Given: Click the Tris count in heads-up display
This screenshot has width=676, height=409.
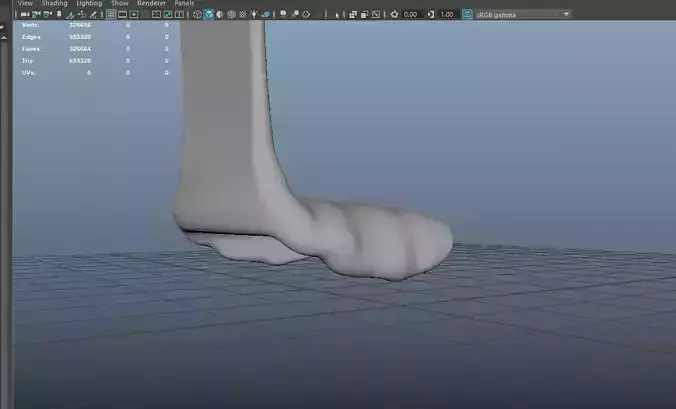Looking at the screenshot, I should (x=80, y=61).
